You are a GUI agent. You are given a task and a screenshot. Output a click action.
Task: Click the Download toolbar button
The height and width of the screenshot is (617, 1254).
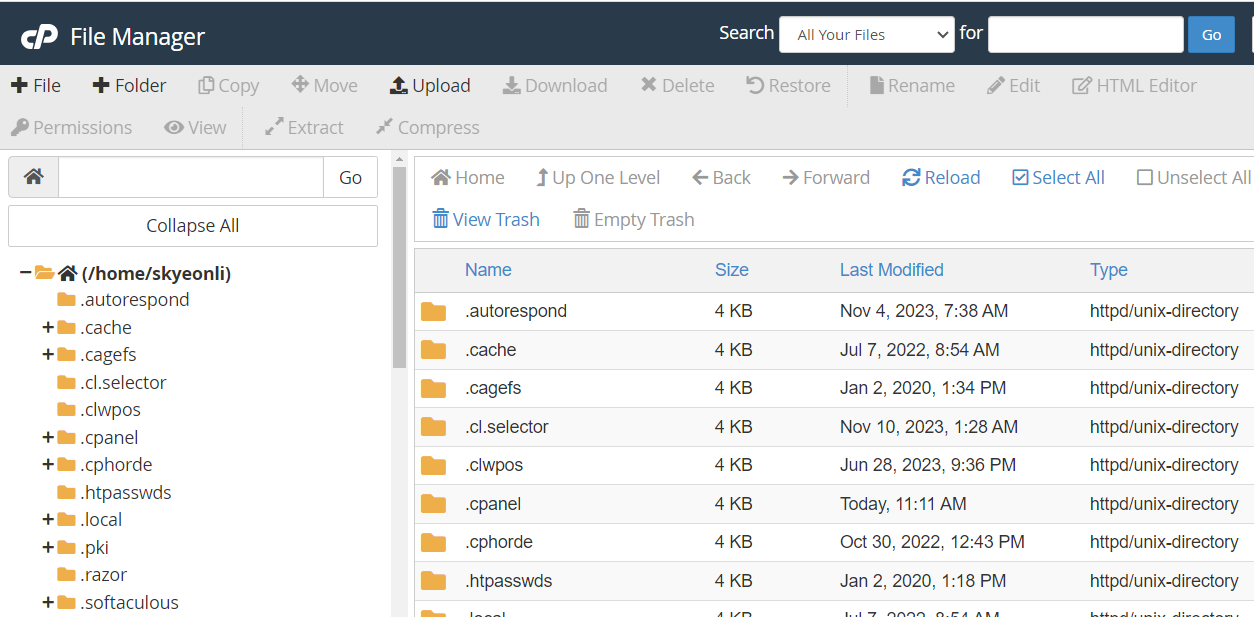tap(555, 86)
